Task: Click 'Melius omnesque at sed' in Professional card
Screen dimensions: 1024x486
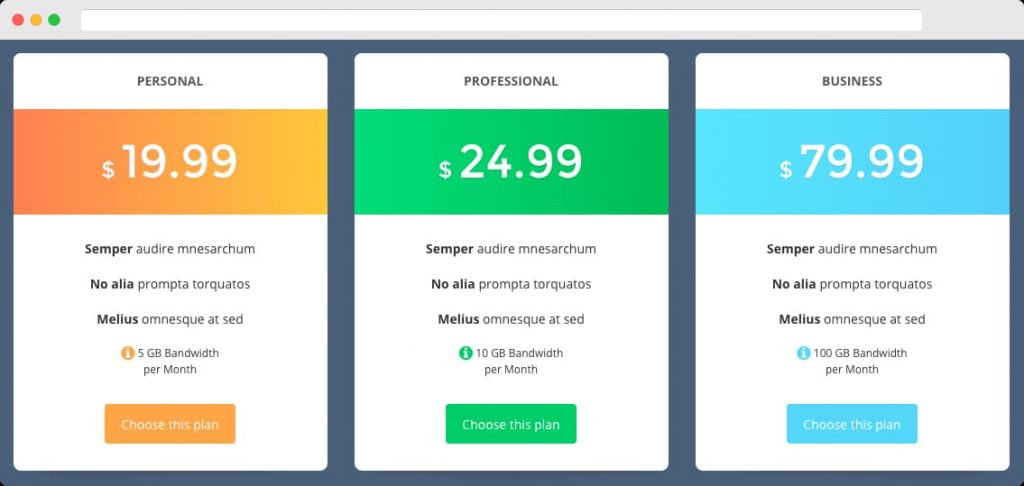Action: [x=511, y=319]
